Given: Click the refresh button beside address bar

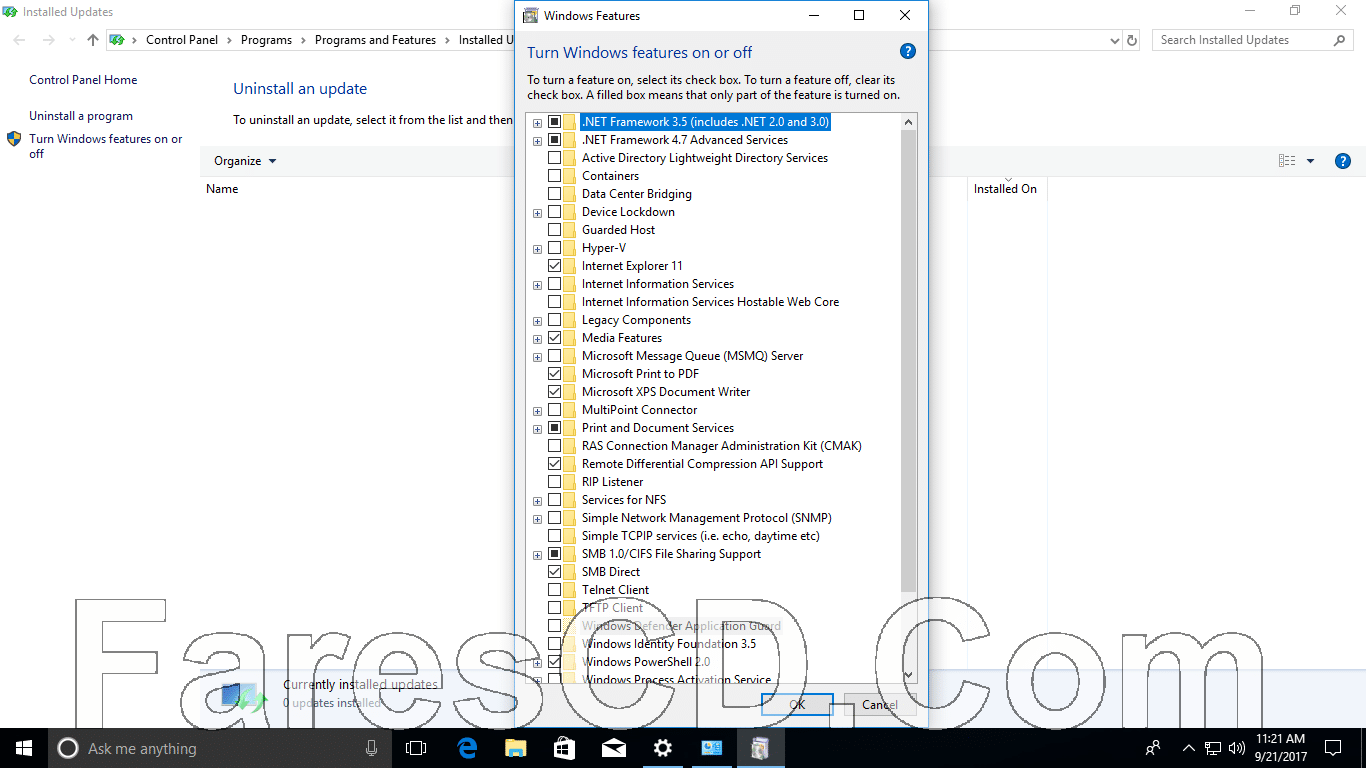Looking at the screenshot, I should [x=1132, y=41].
